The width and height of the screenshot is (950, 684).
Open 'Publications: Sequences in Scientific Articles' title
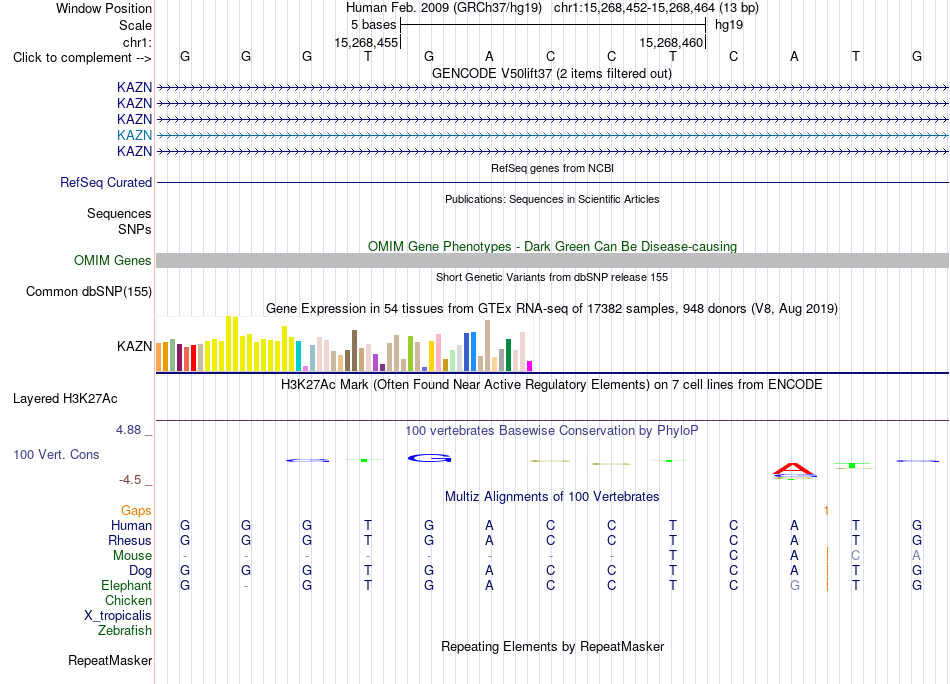(x=552, y=199)
